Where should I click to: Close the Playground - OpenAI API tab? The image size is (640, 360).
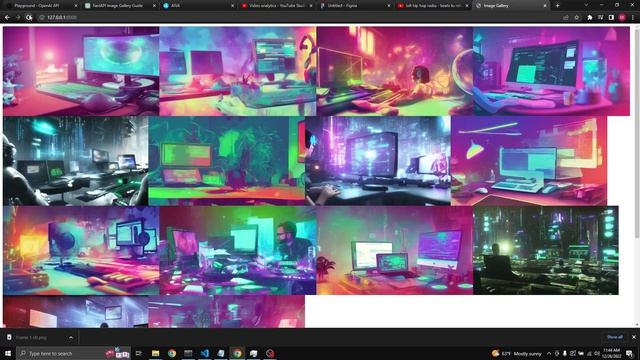click(76, 6)
